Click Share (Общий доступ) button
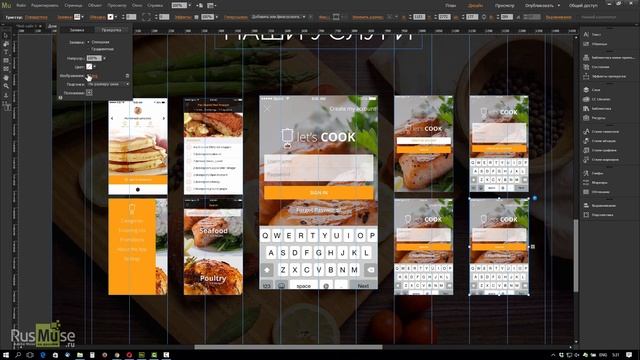 (x=583, y=6)
